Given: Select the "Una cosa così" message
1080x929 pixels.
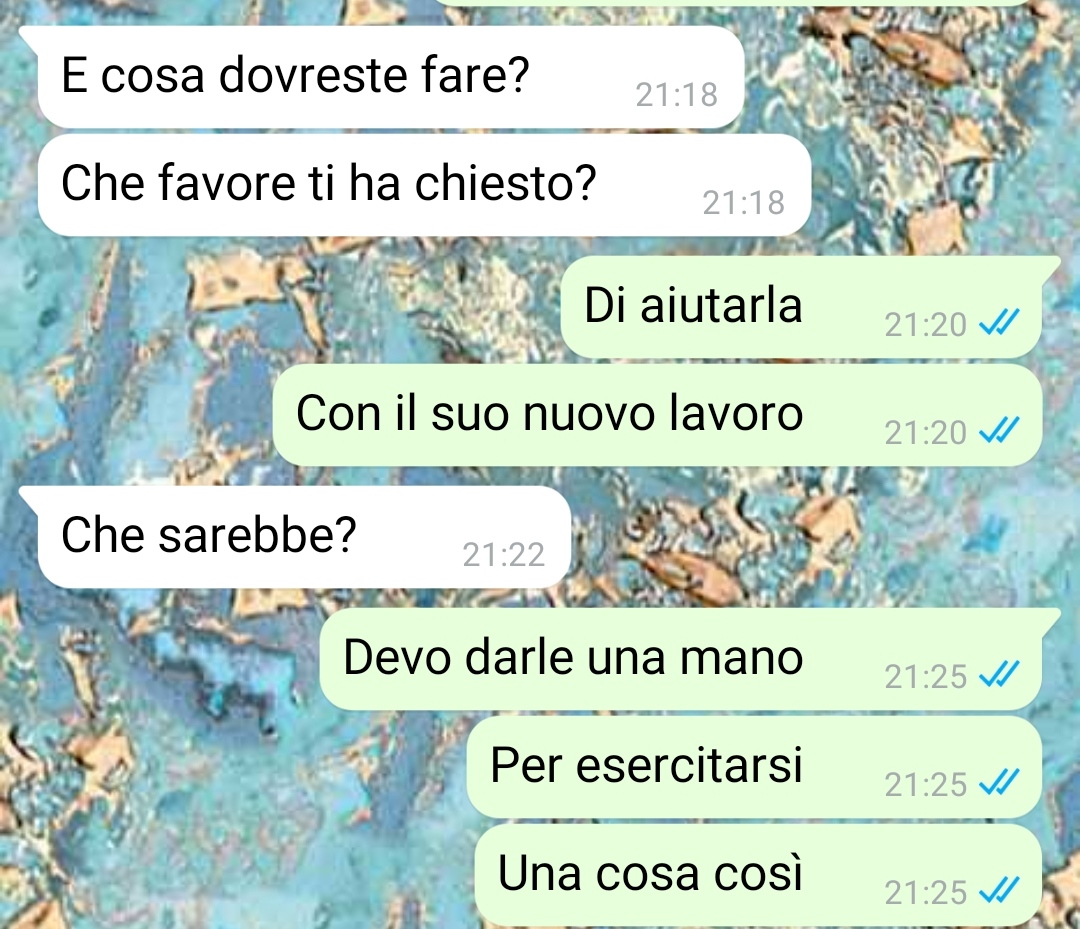Looking at the screenshot, I should pyautogui.click(x=758, y=875).
